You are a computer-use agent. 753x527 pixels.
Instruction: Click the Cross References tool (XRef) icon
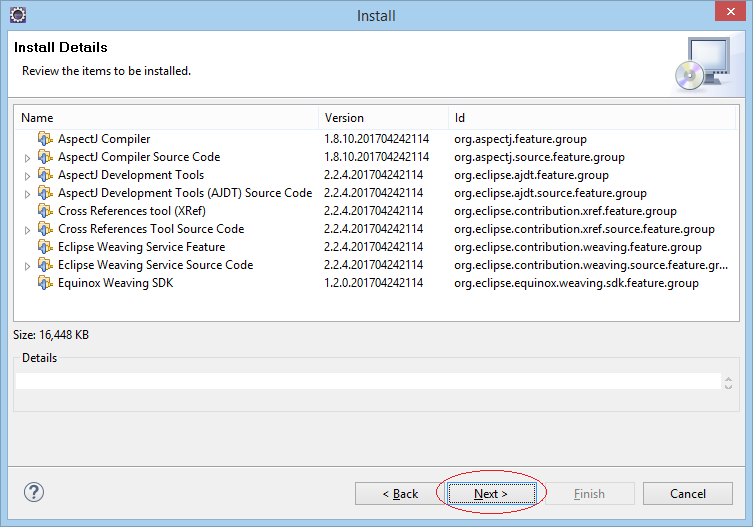pyautogui.click(x=45, y=211)
